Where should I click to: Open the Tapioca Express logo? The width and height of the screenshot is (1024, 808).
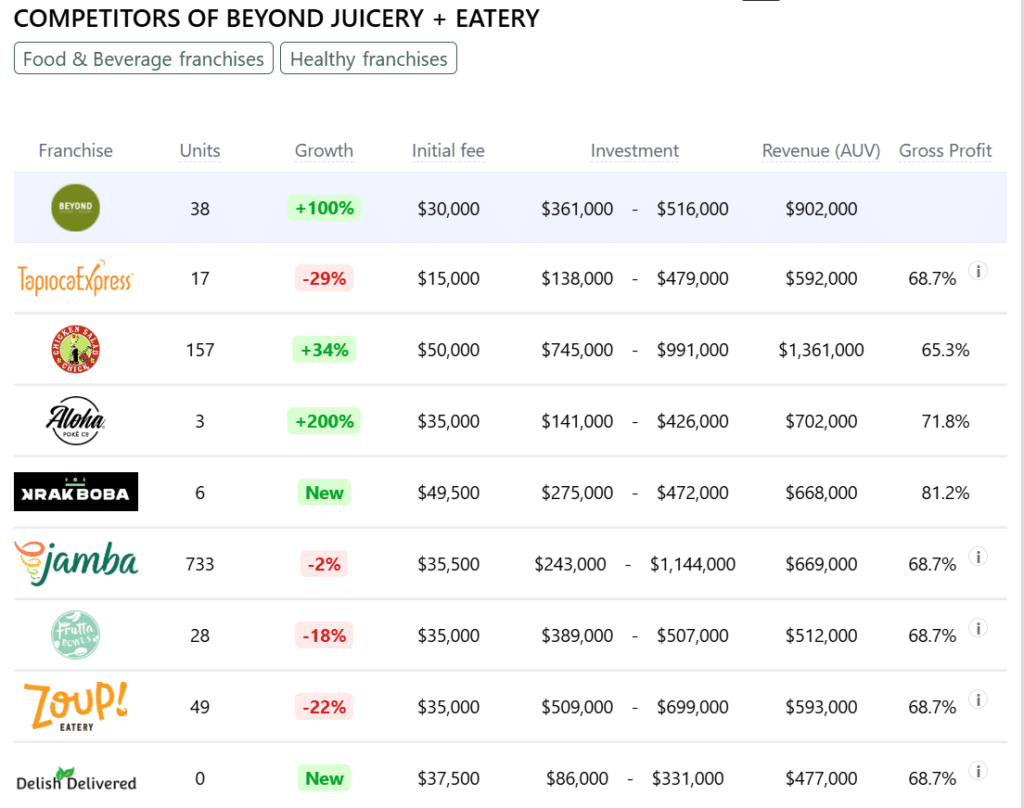point(75,278)
